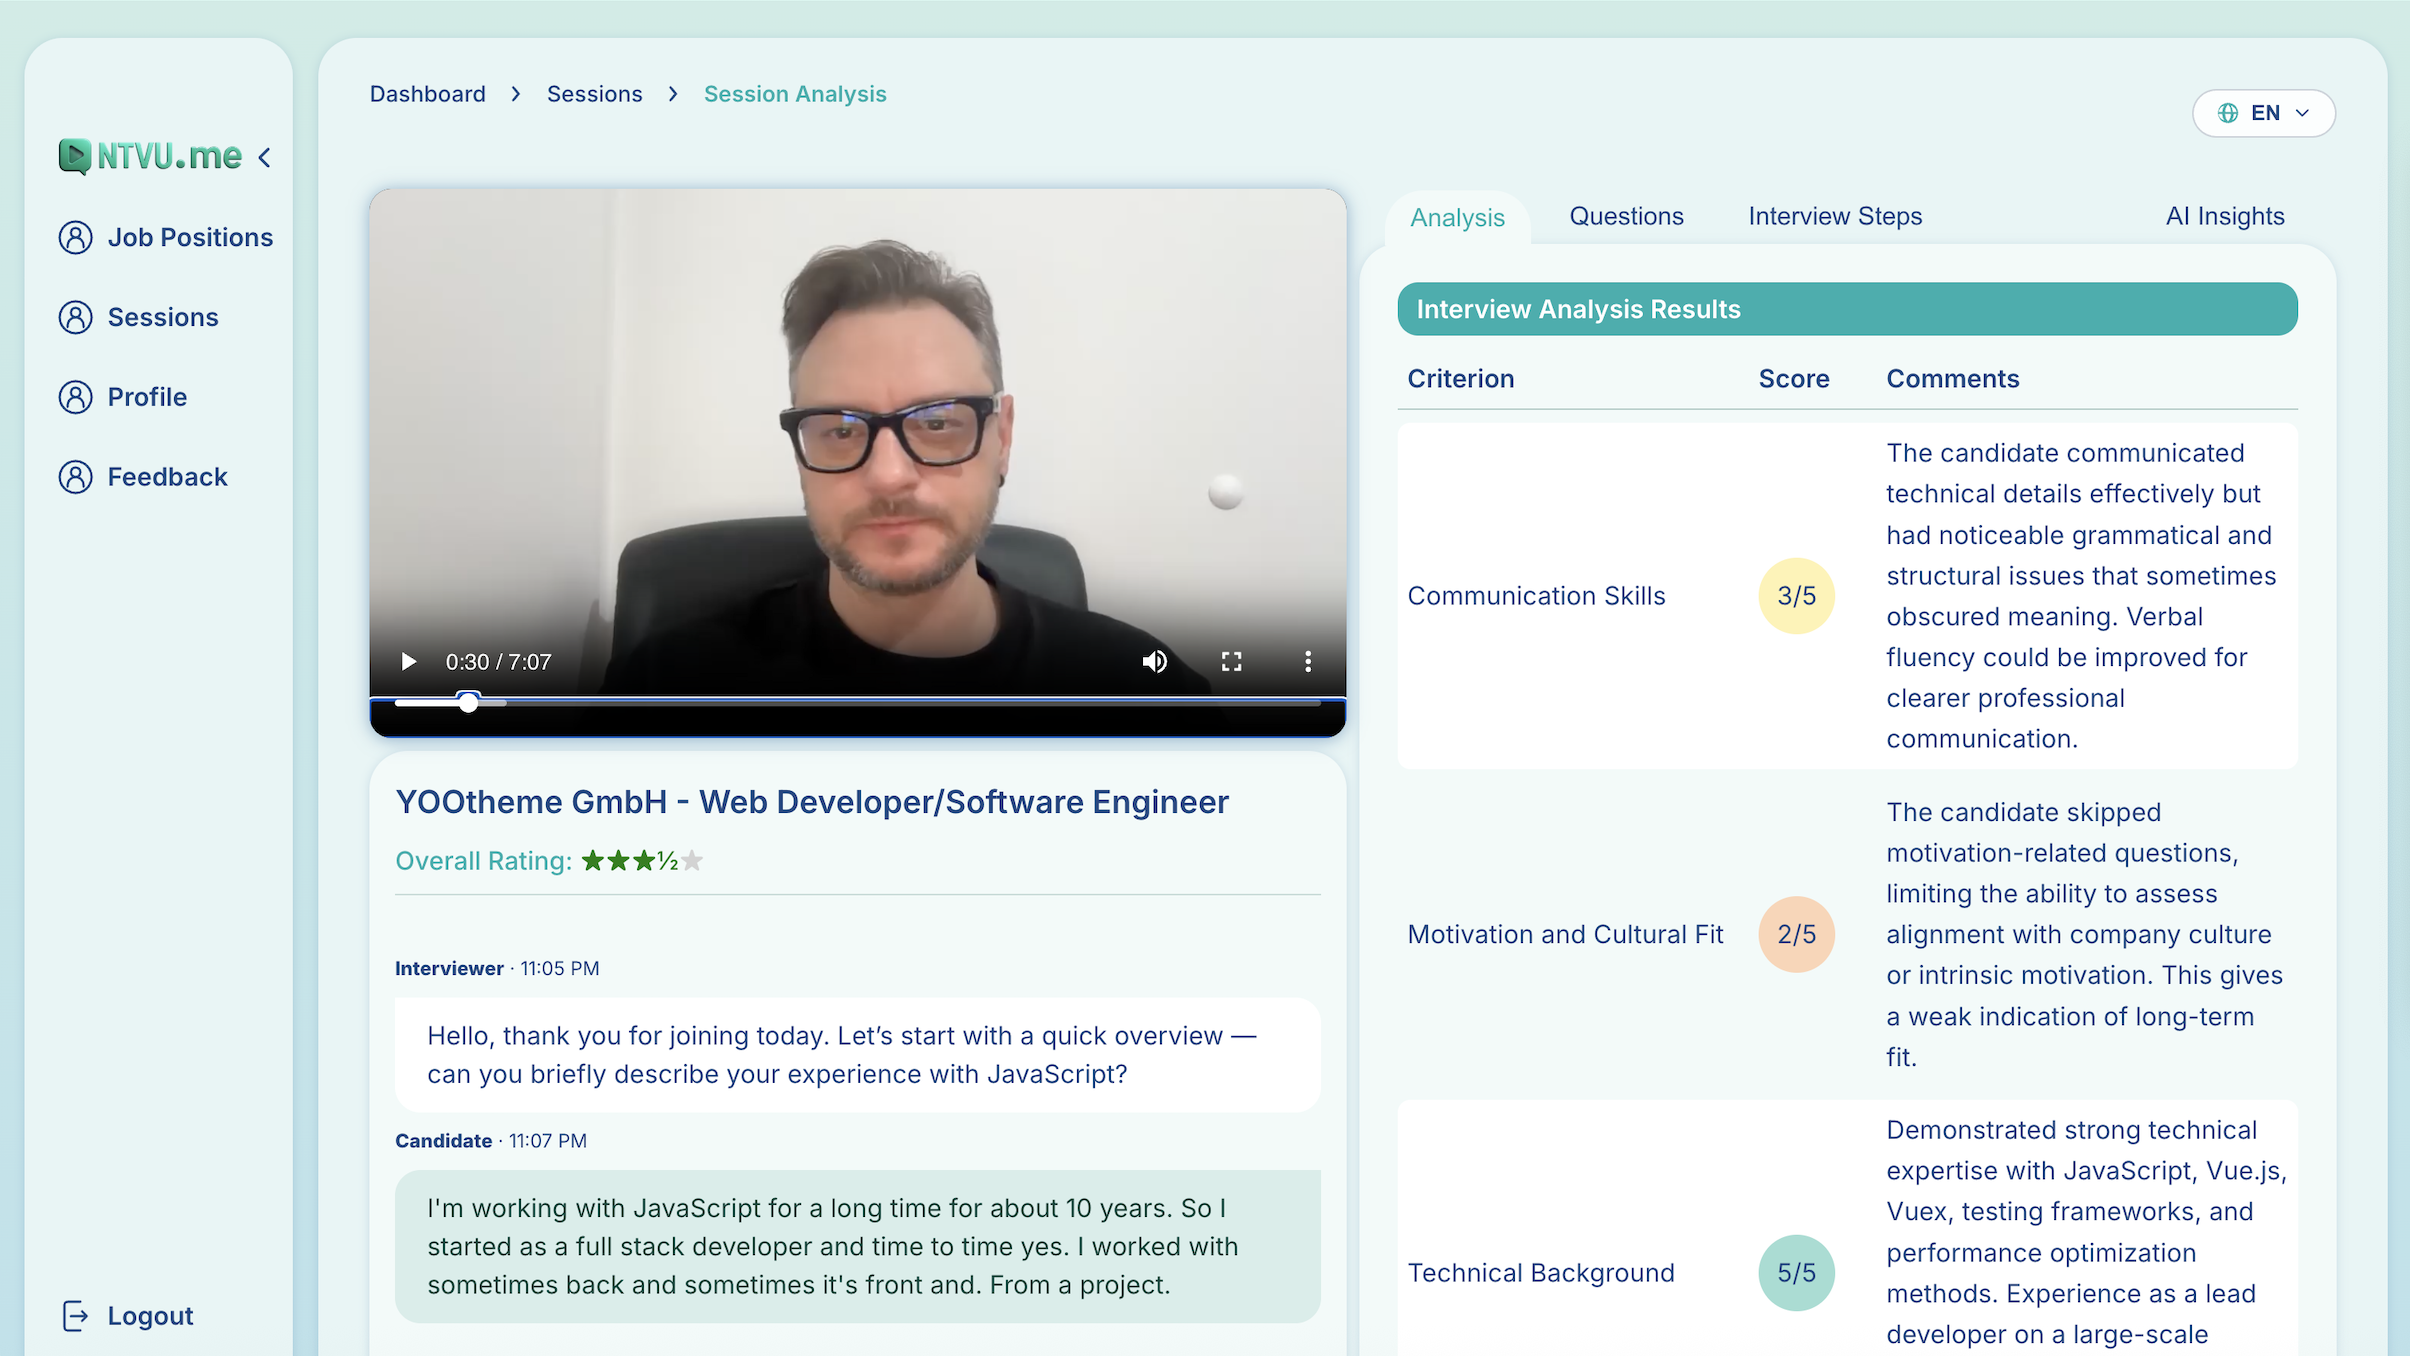Screen dimensions: 2410x1356
Task: Click the globe language icon
Action: (x=2228, y=113)
